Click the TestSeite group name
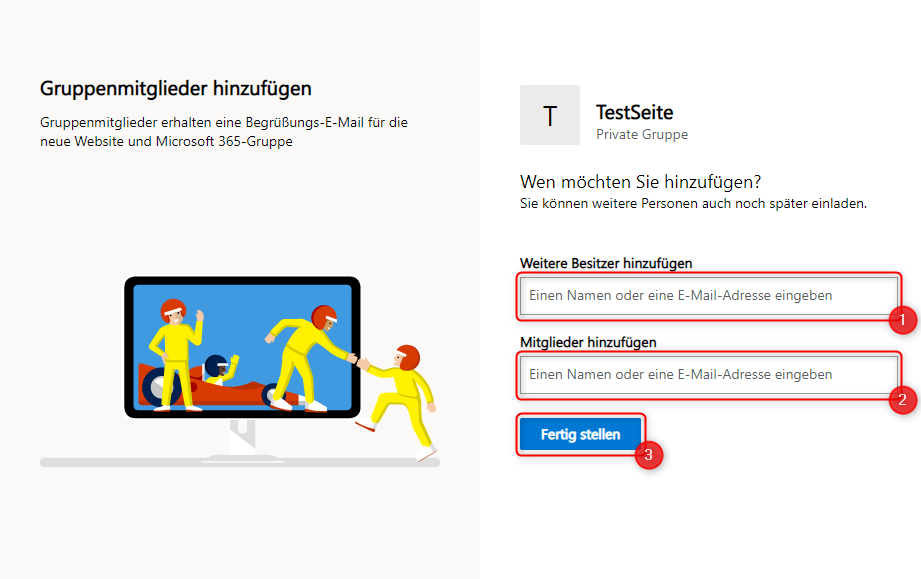 click(634, 112)
